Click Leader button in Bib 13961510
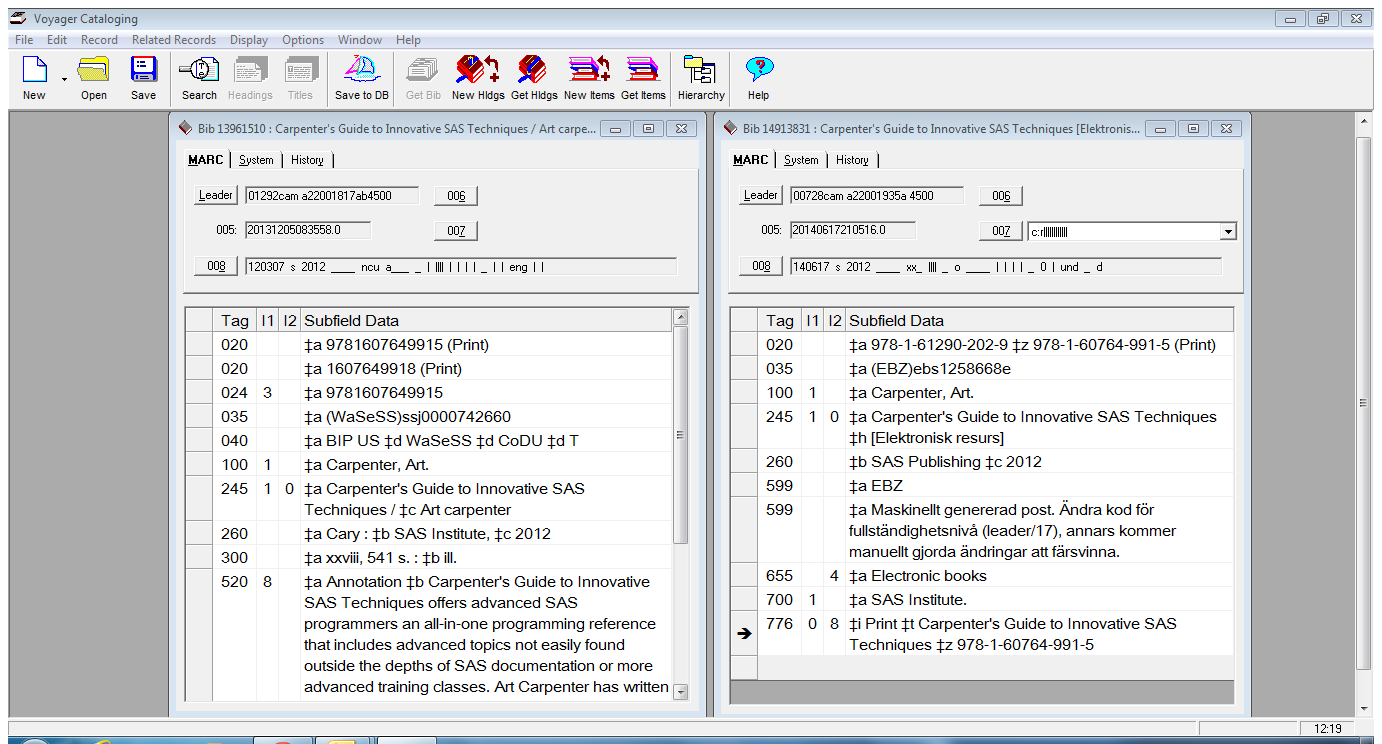 pos(216,195)
